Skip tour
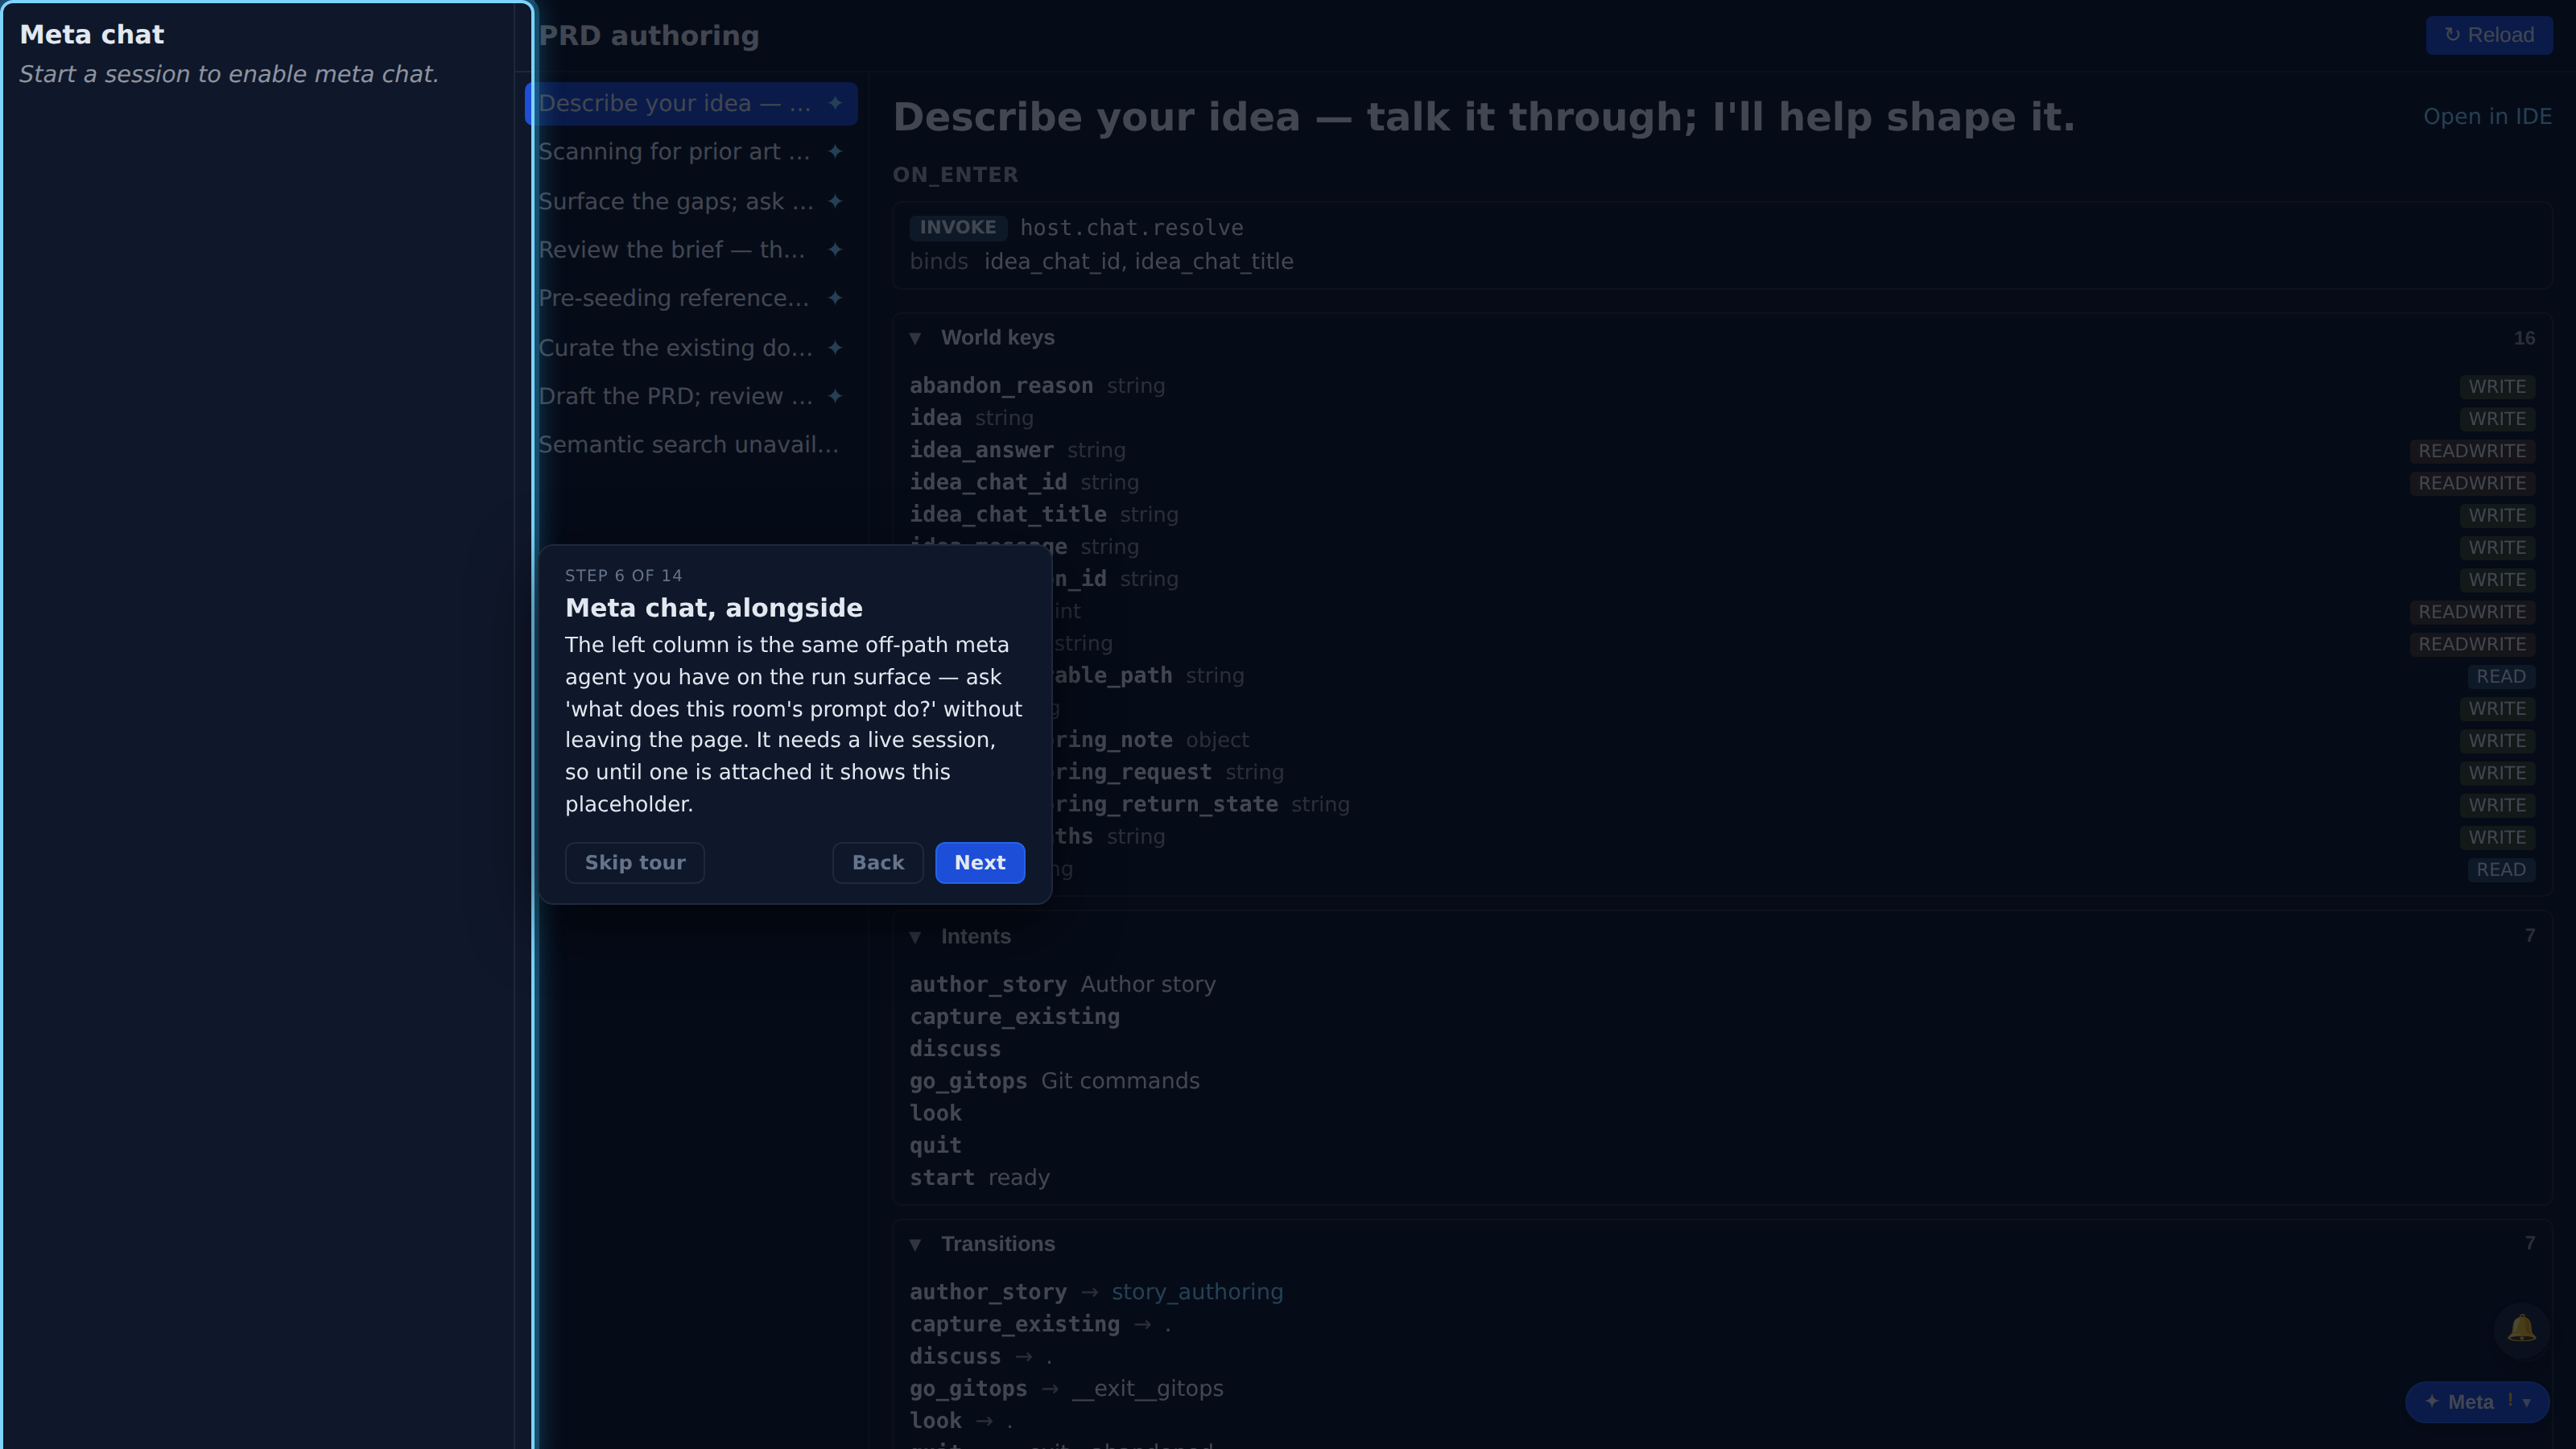The height and width of the screenshot is (1449, 2576). pyautogui.click(x=635, y=862)
